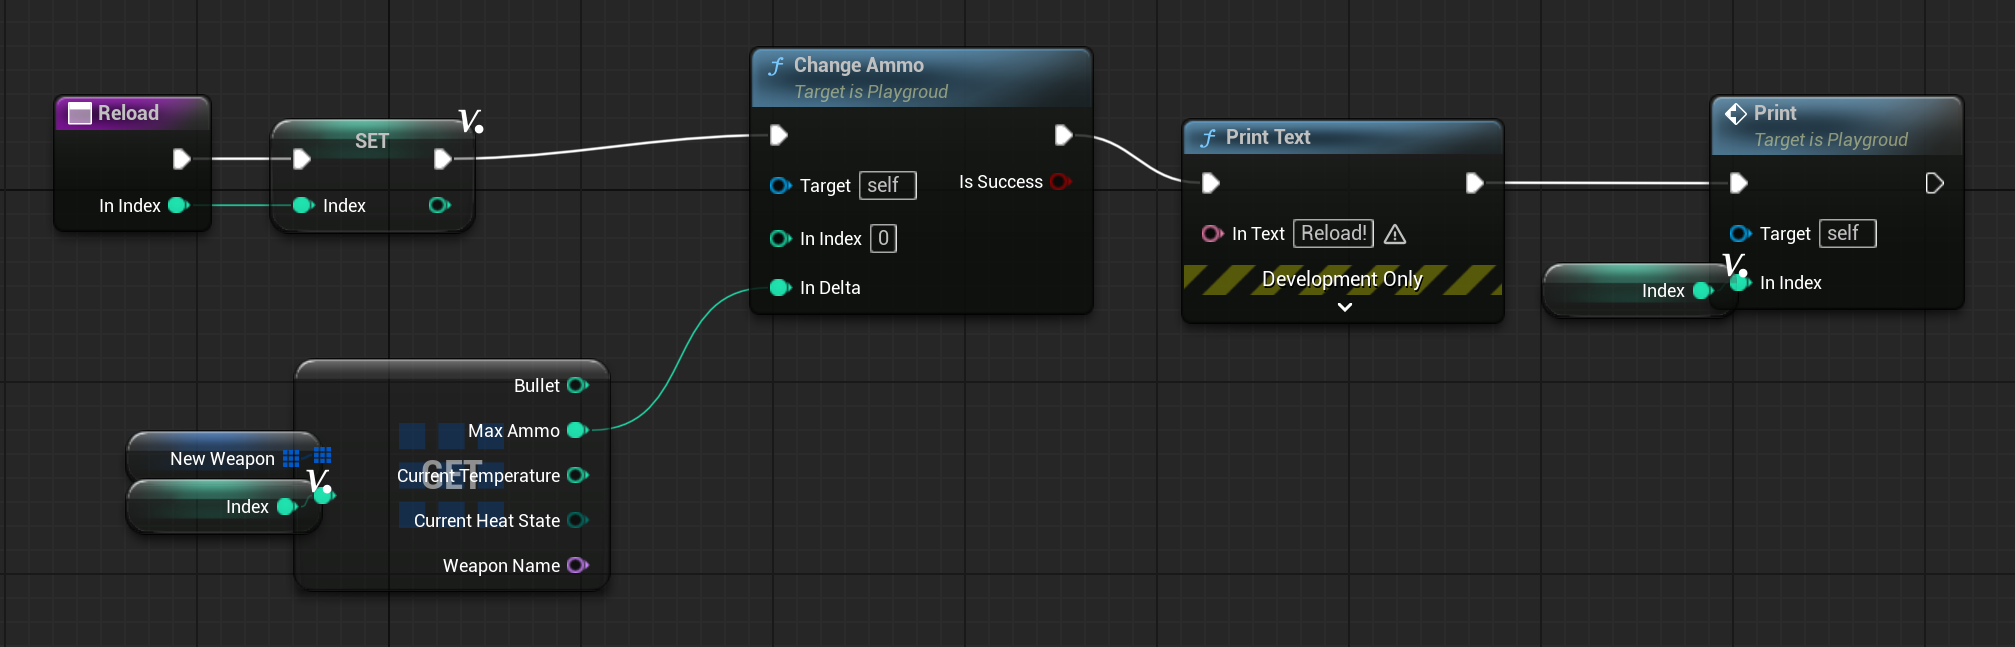2015x647 pixels.
Task: Click the Index variable pin near Print node
Action: (1703, 291)
